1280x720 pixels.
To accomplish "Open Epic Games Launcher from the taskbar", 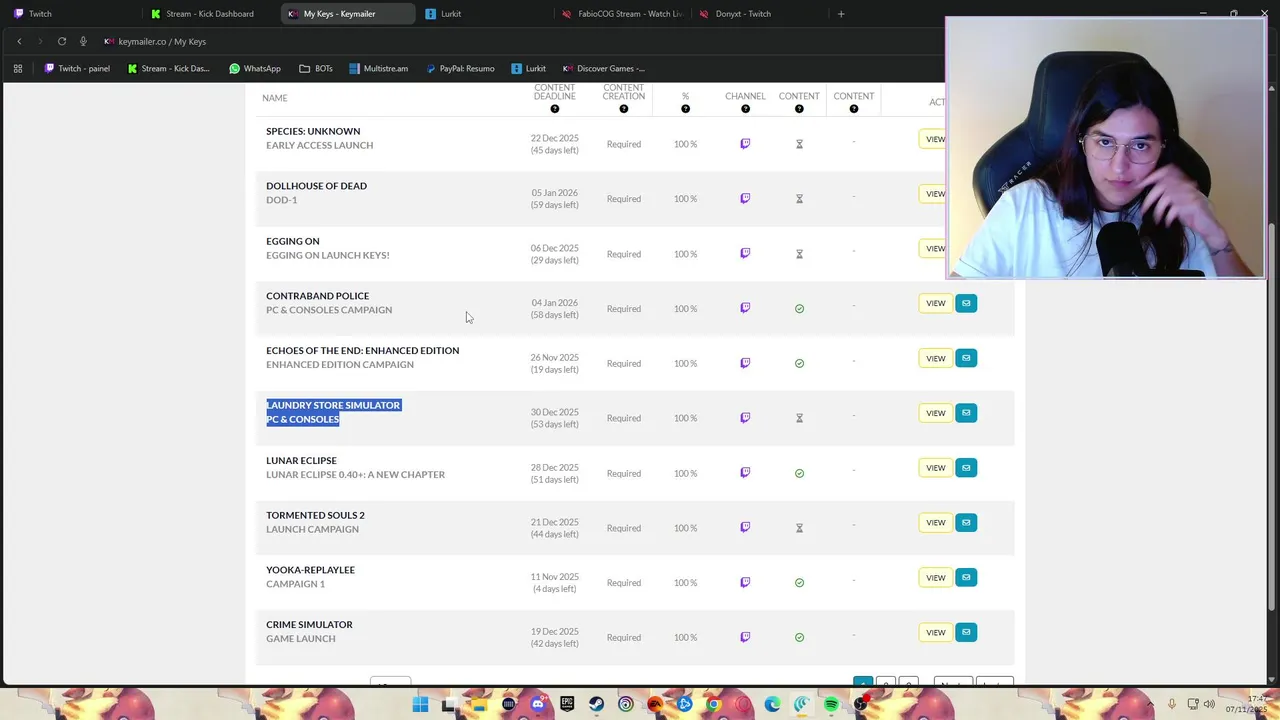I will click(567, 704).
